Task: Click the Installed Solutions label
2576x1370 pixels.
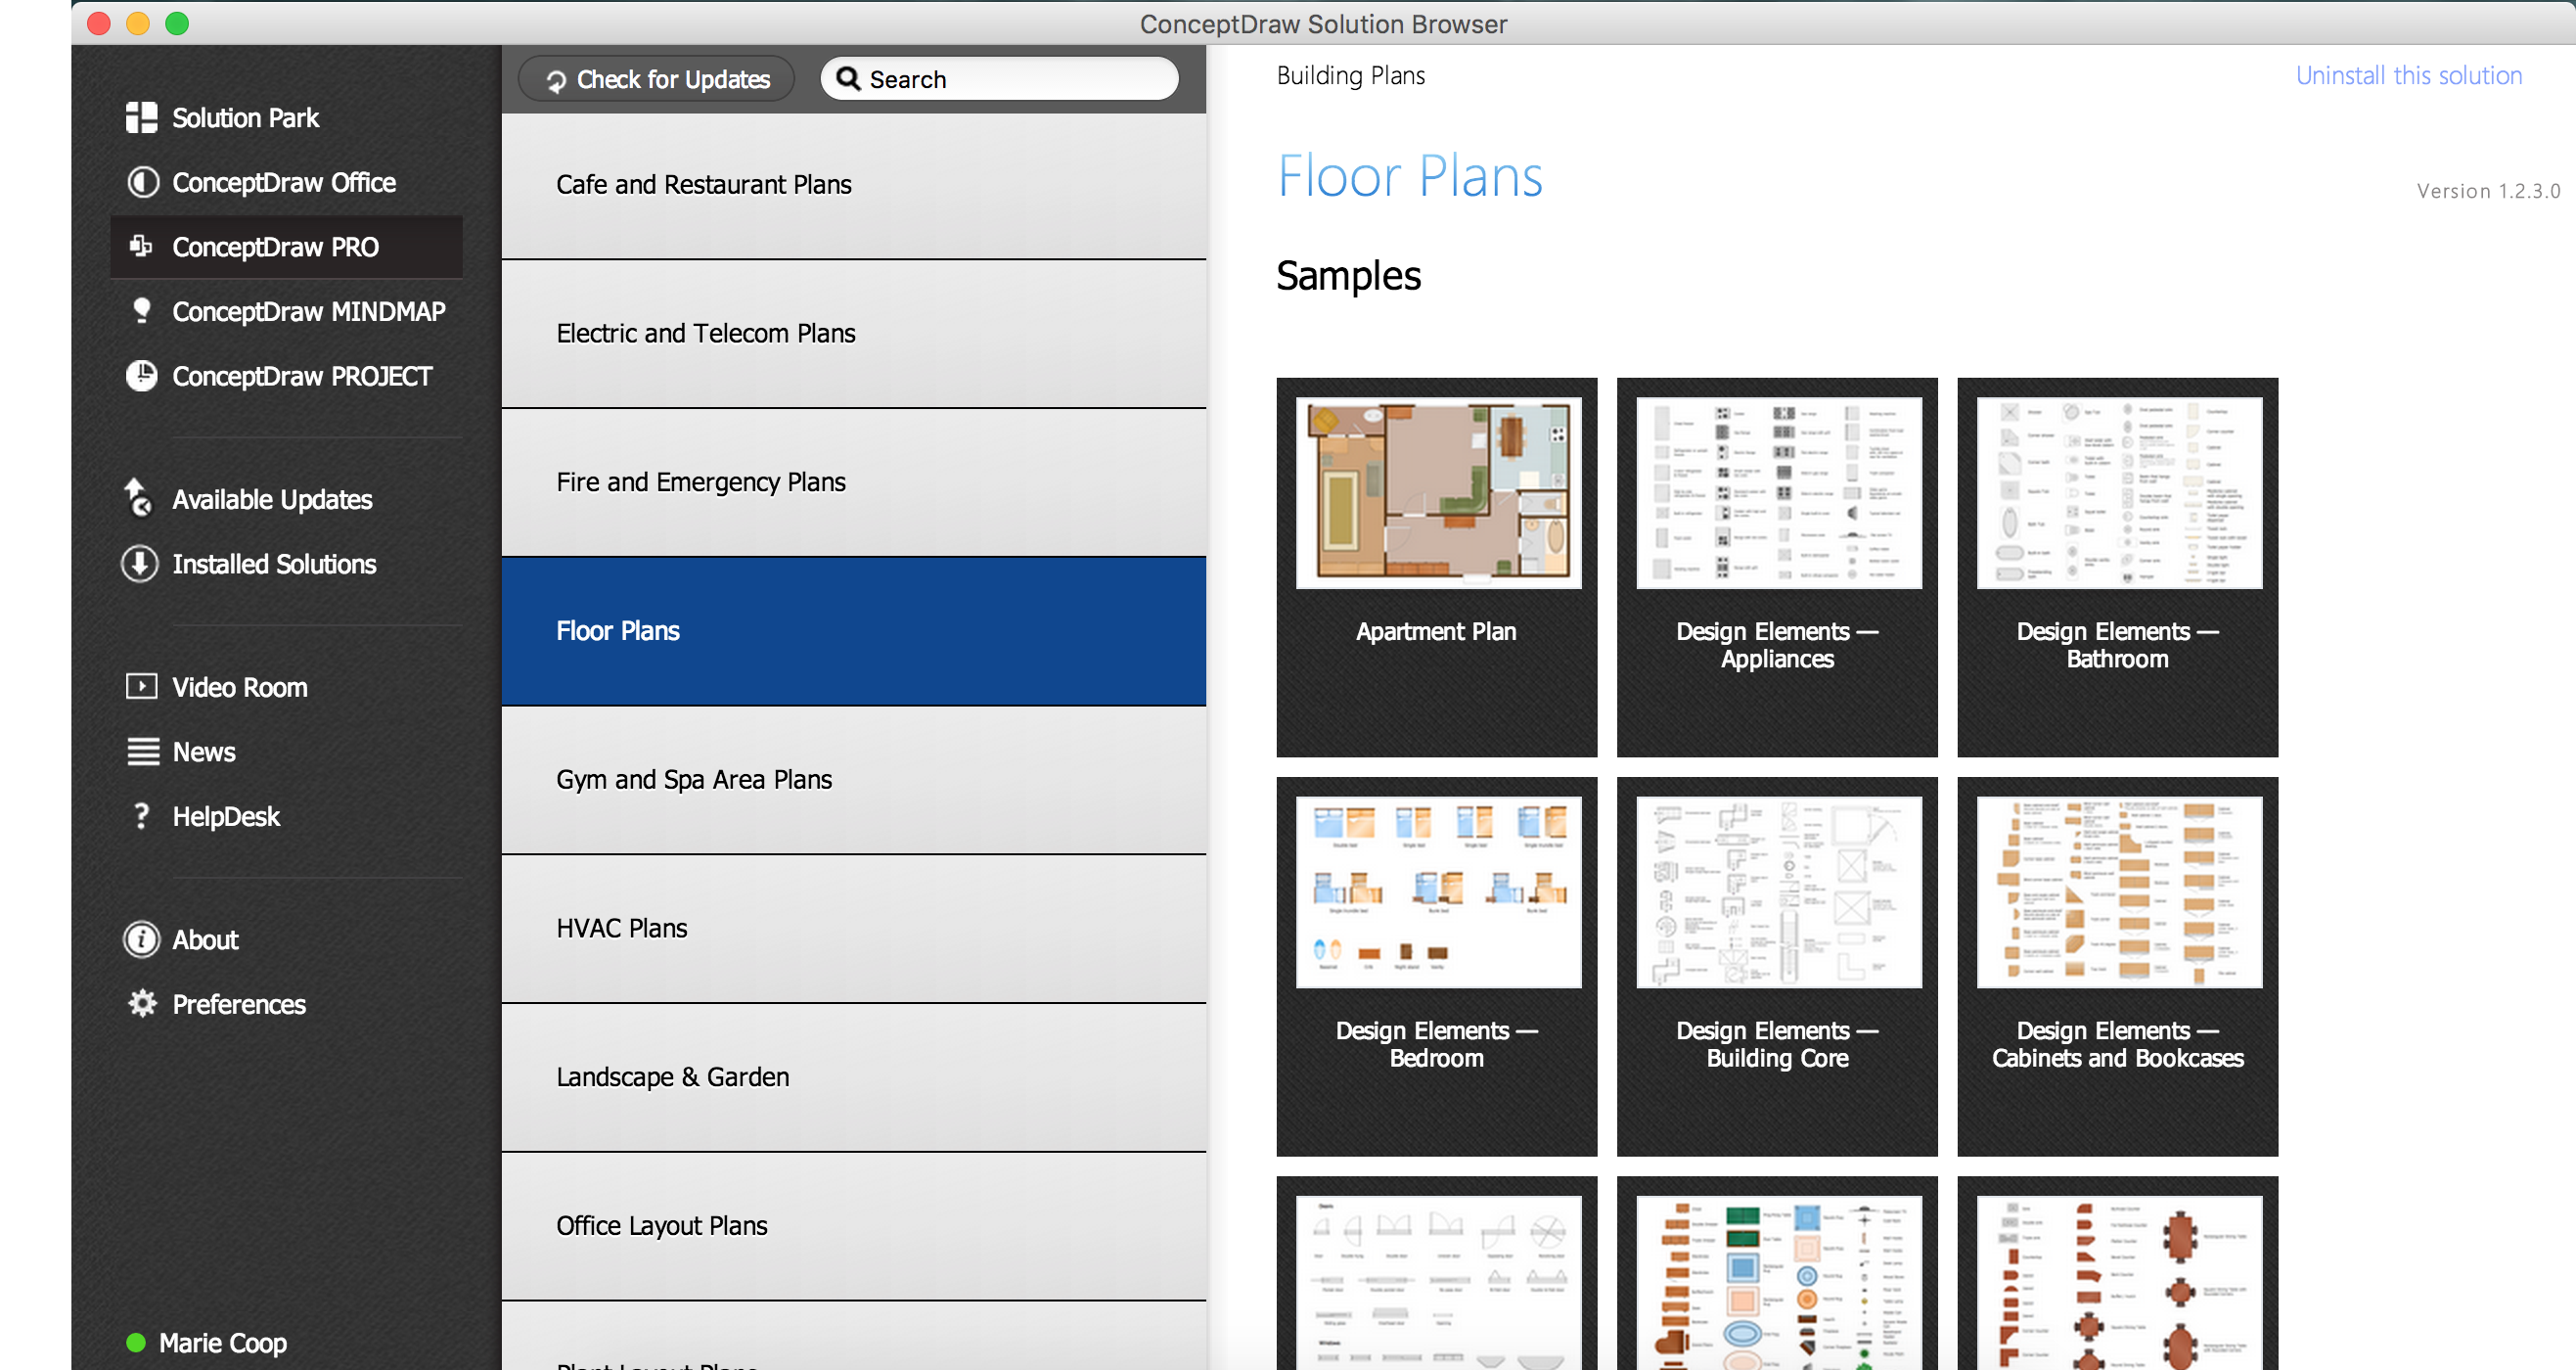Action: (x=274, y=564)
